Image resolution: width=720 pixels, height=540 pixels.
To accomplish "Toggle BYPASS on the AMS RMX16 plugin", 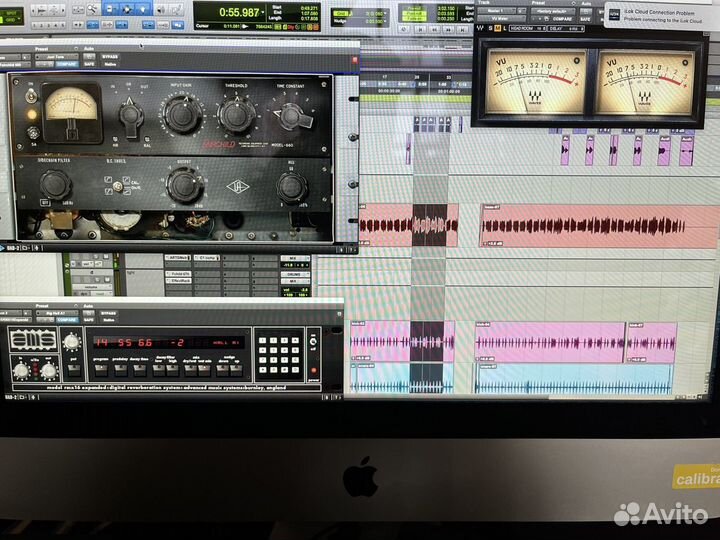I will coord(108,313).
